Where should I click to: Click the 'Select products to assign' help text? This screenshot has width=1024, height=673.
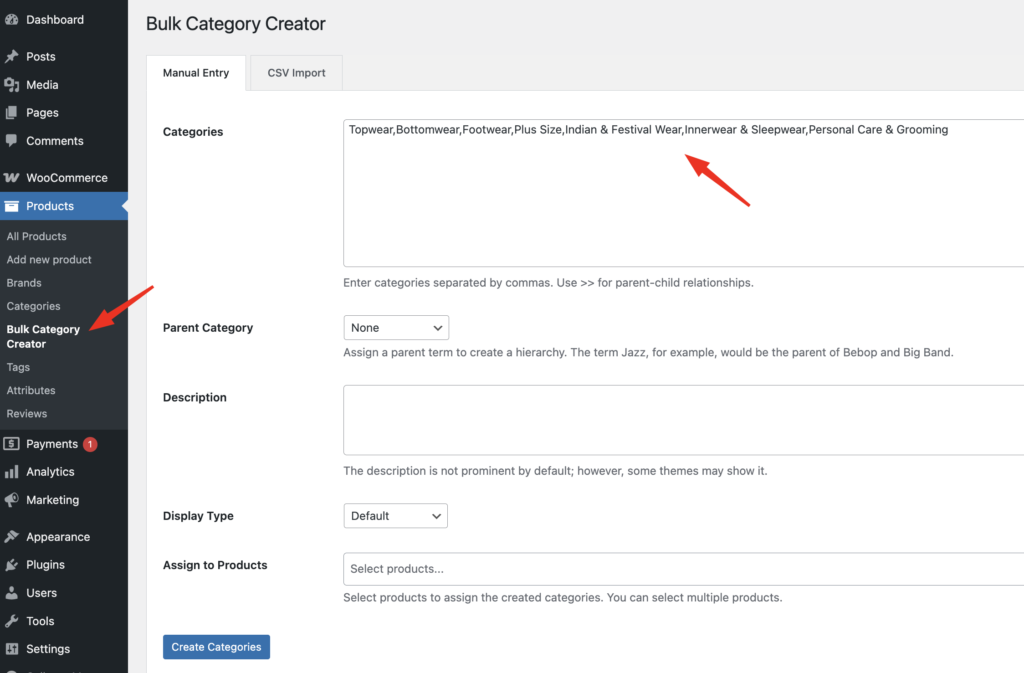click(x=563, y=597)
